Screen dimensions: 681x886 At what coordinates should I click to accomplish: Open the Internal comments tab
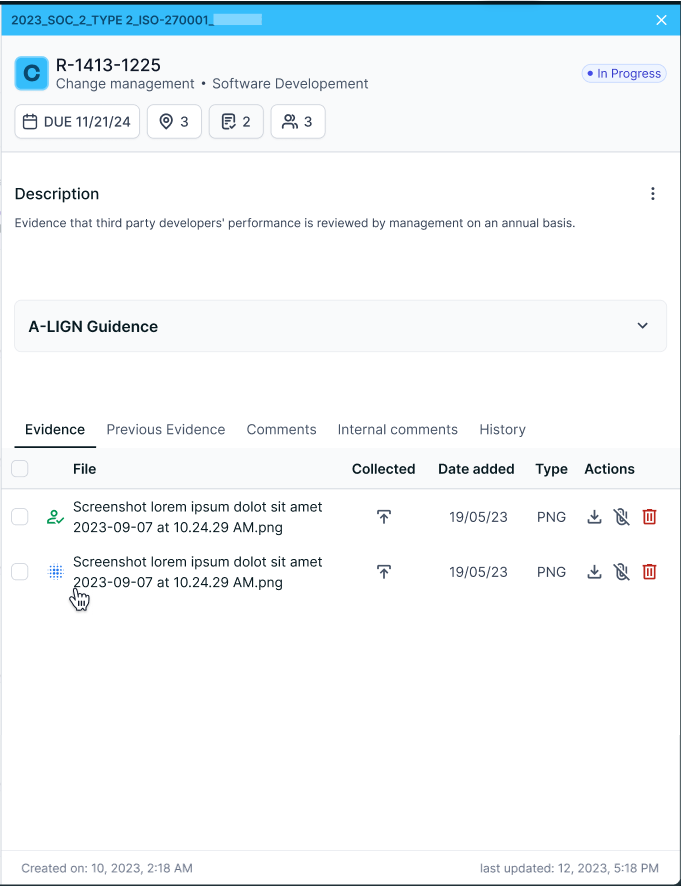coord(397,429)
